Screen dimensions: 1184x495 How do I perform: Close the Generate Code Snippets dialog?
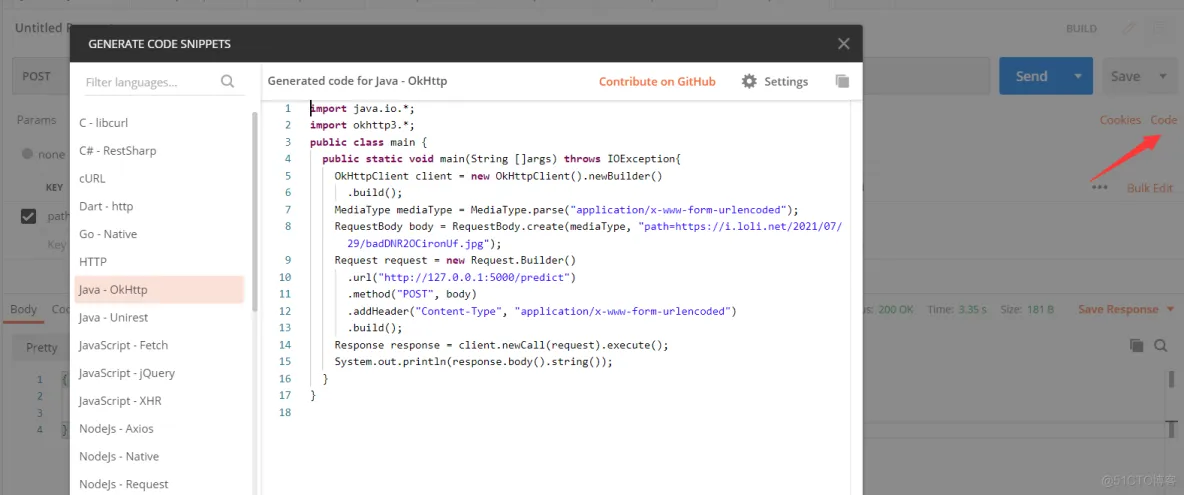pos(843,44)
